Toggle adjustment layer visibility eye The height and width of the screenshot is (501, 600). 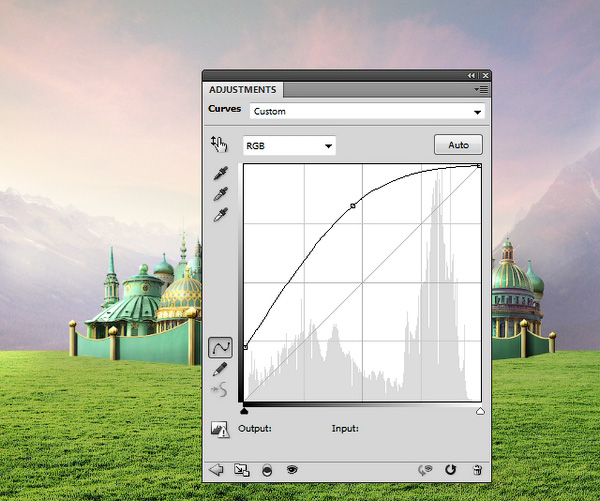pos(292,468)
